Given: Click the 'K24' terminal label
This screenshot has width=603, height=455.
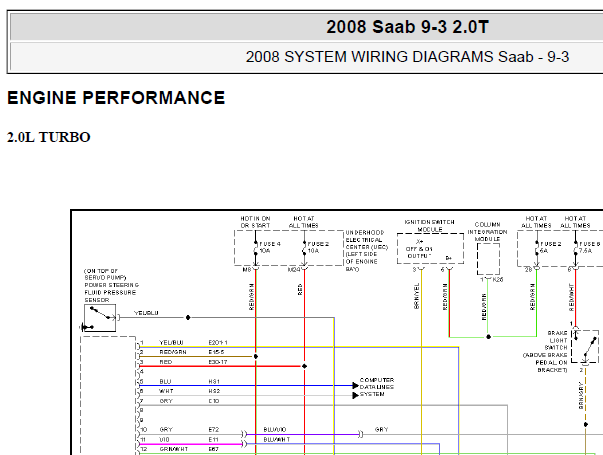Looking at the screenshot, I should tap(294, 270).
